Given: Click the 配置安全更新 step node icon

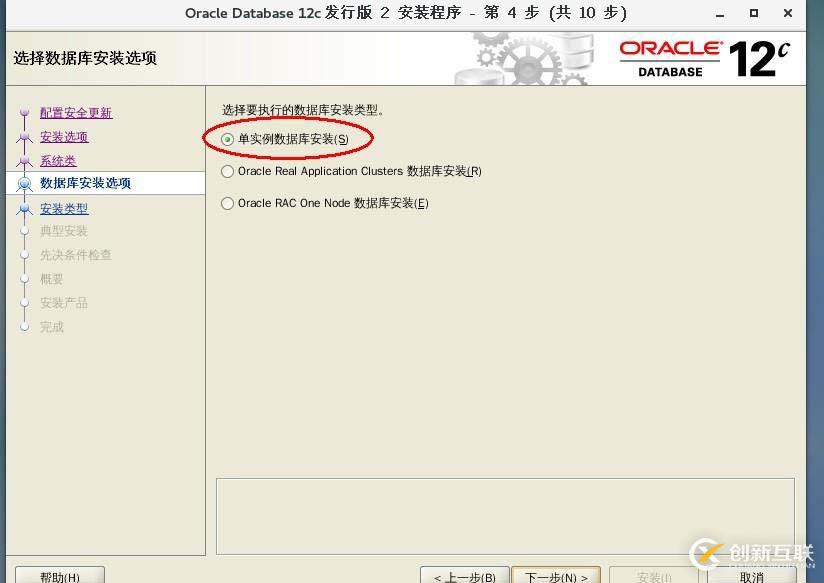Looking at the screenshot, I should 24,113.
